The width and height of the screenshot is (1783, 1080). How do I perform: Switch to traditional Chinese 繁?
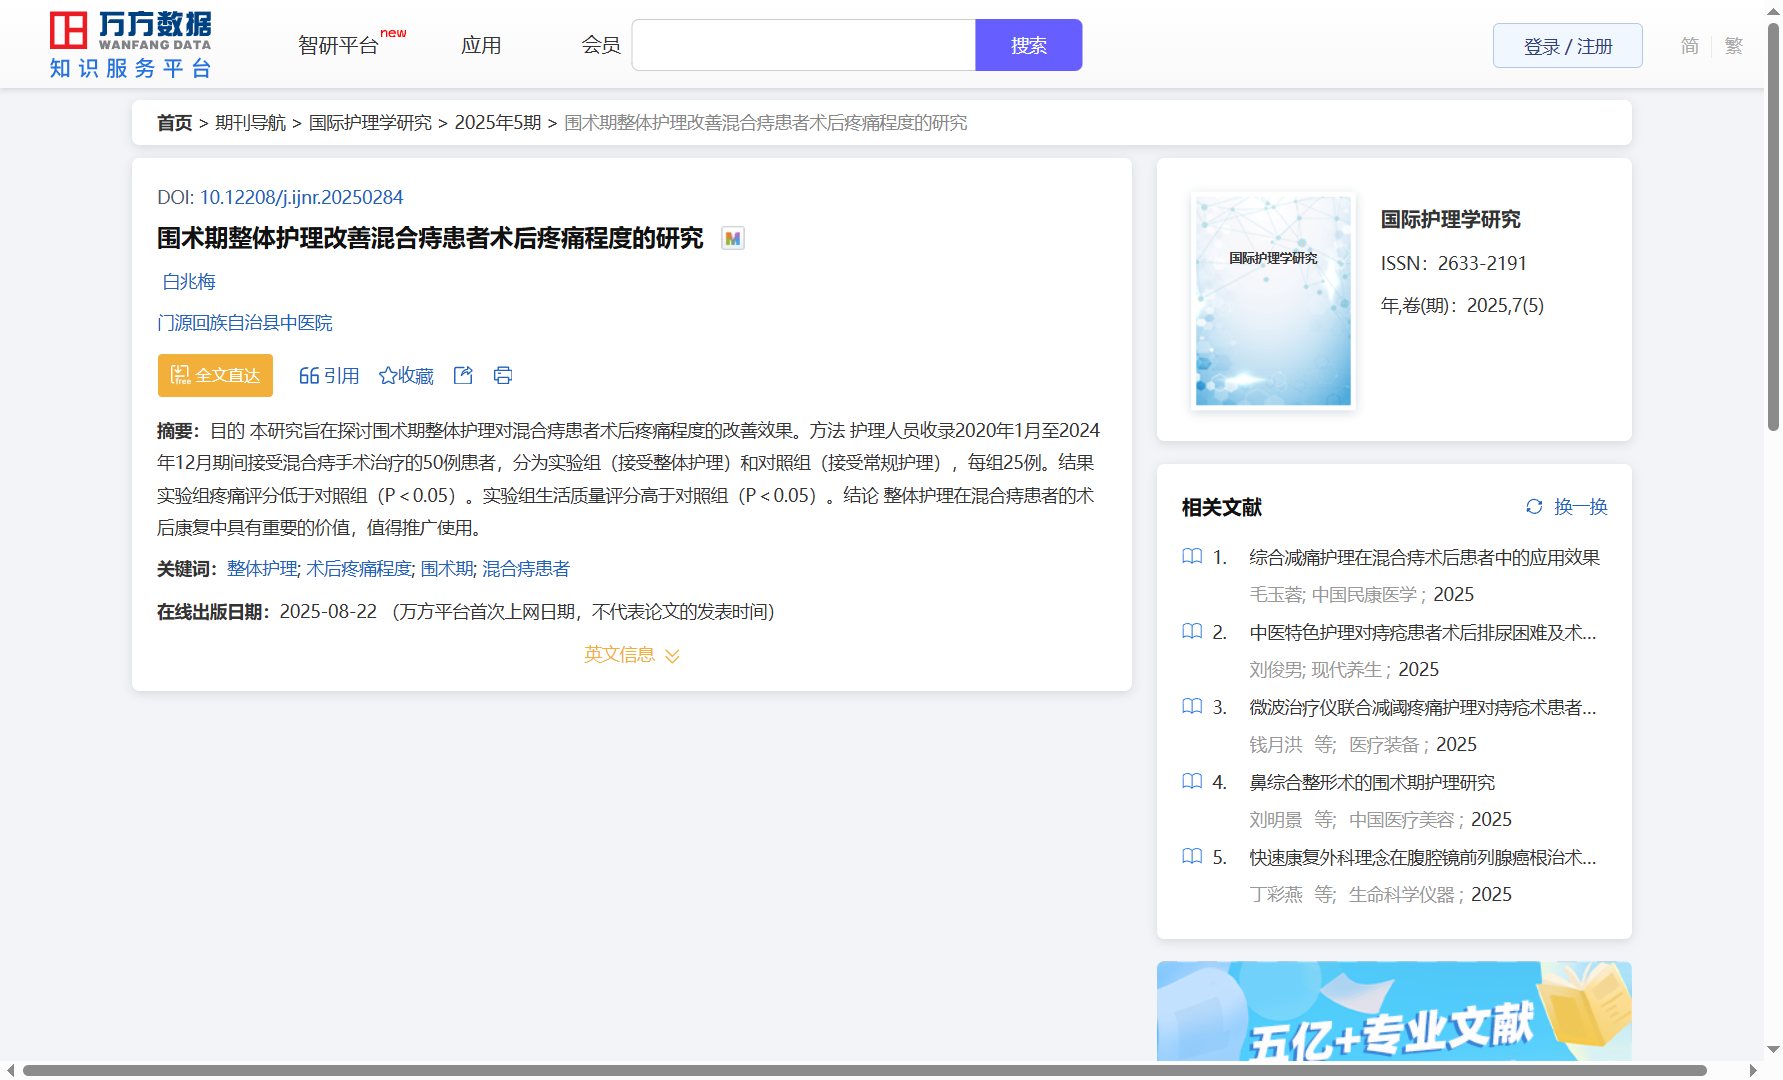click(x=1734, y=46)
